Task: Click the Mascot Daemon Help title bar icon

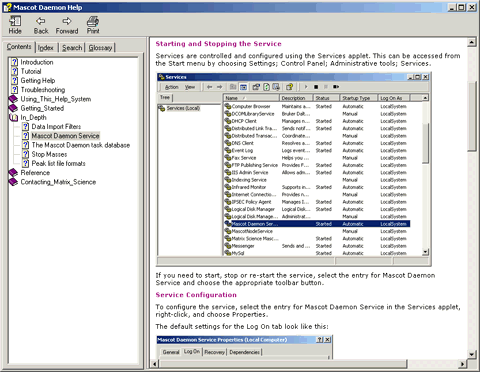Action: click(7, 7)
